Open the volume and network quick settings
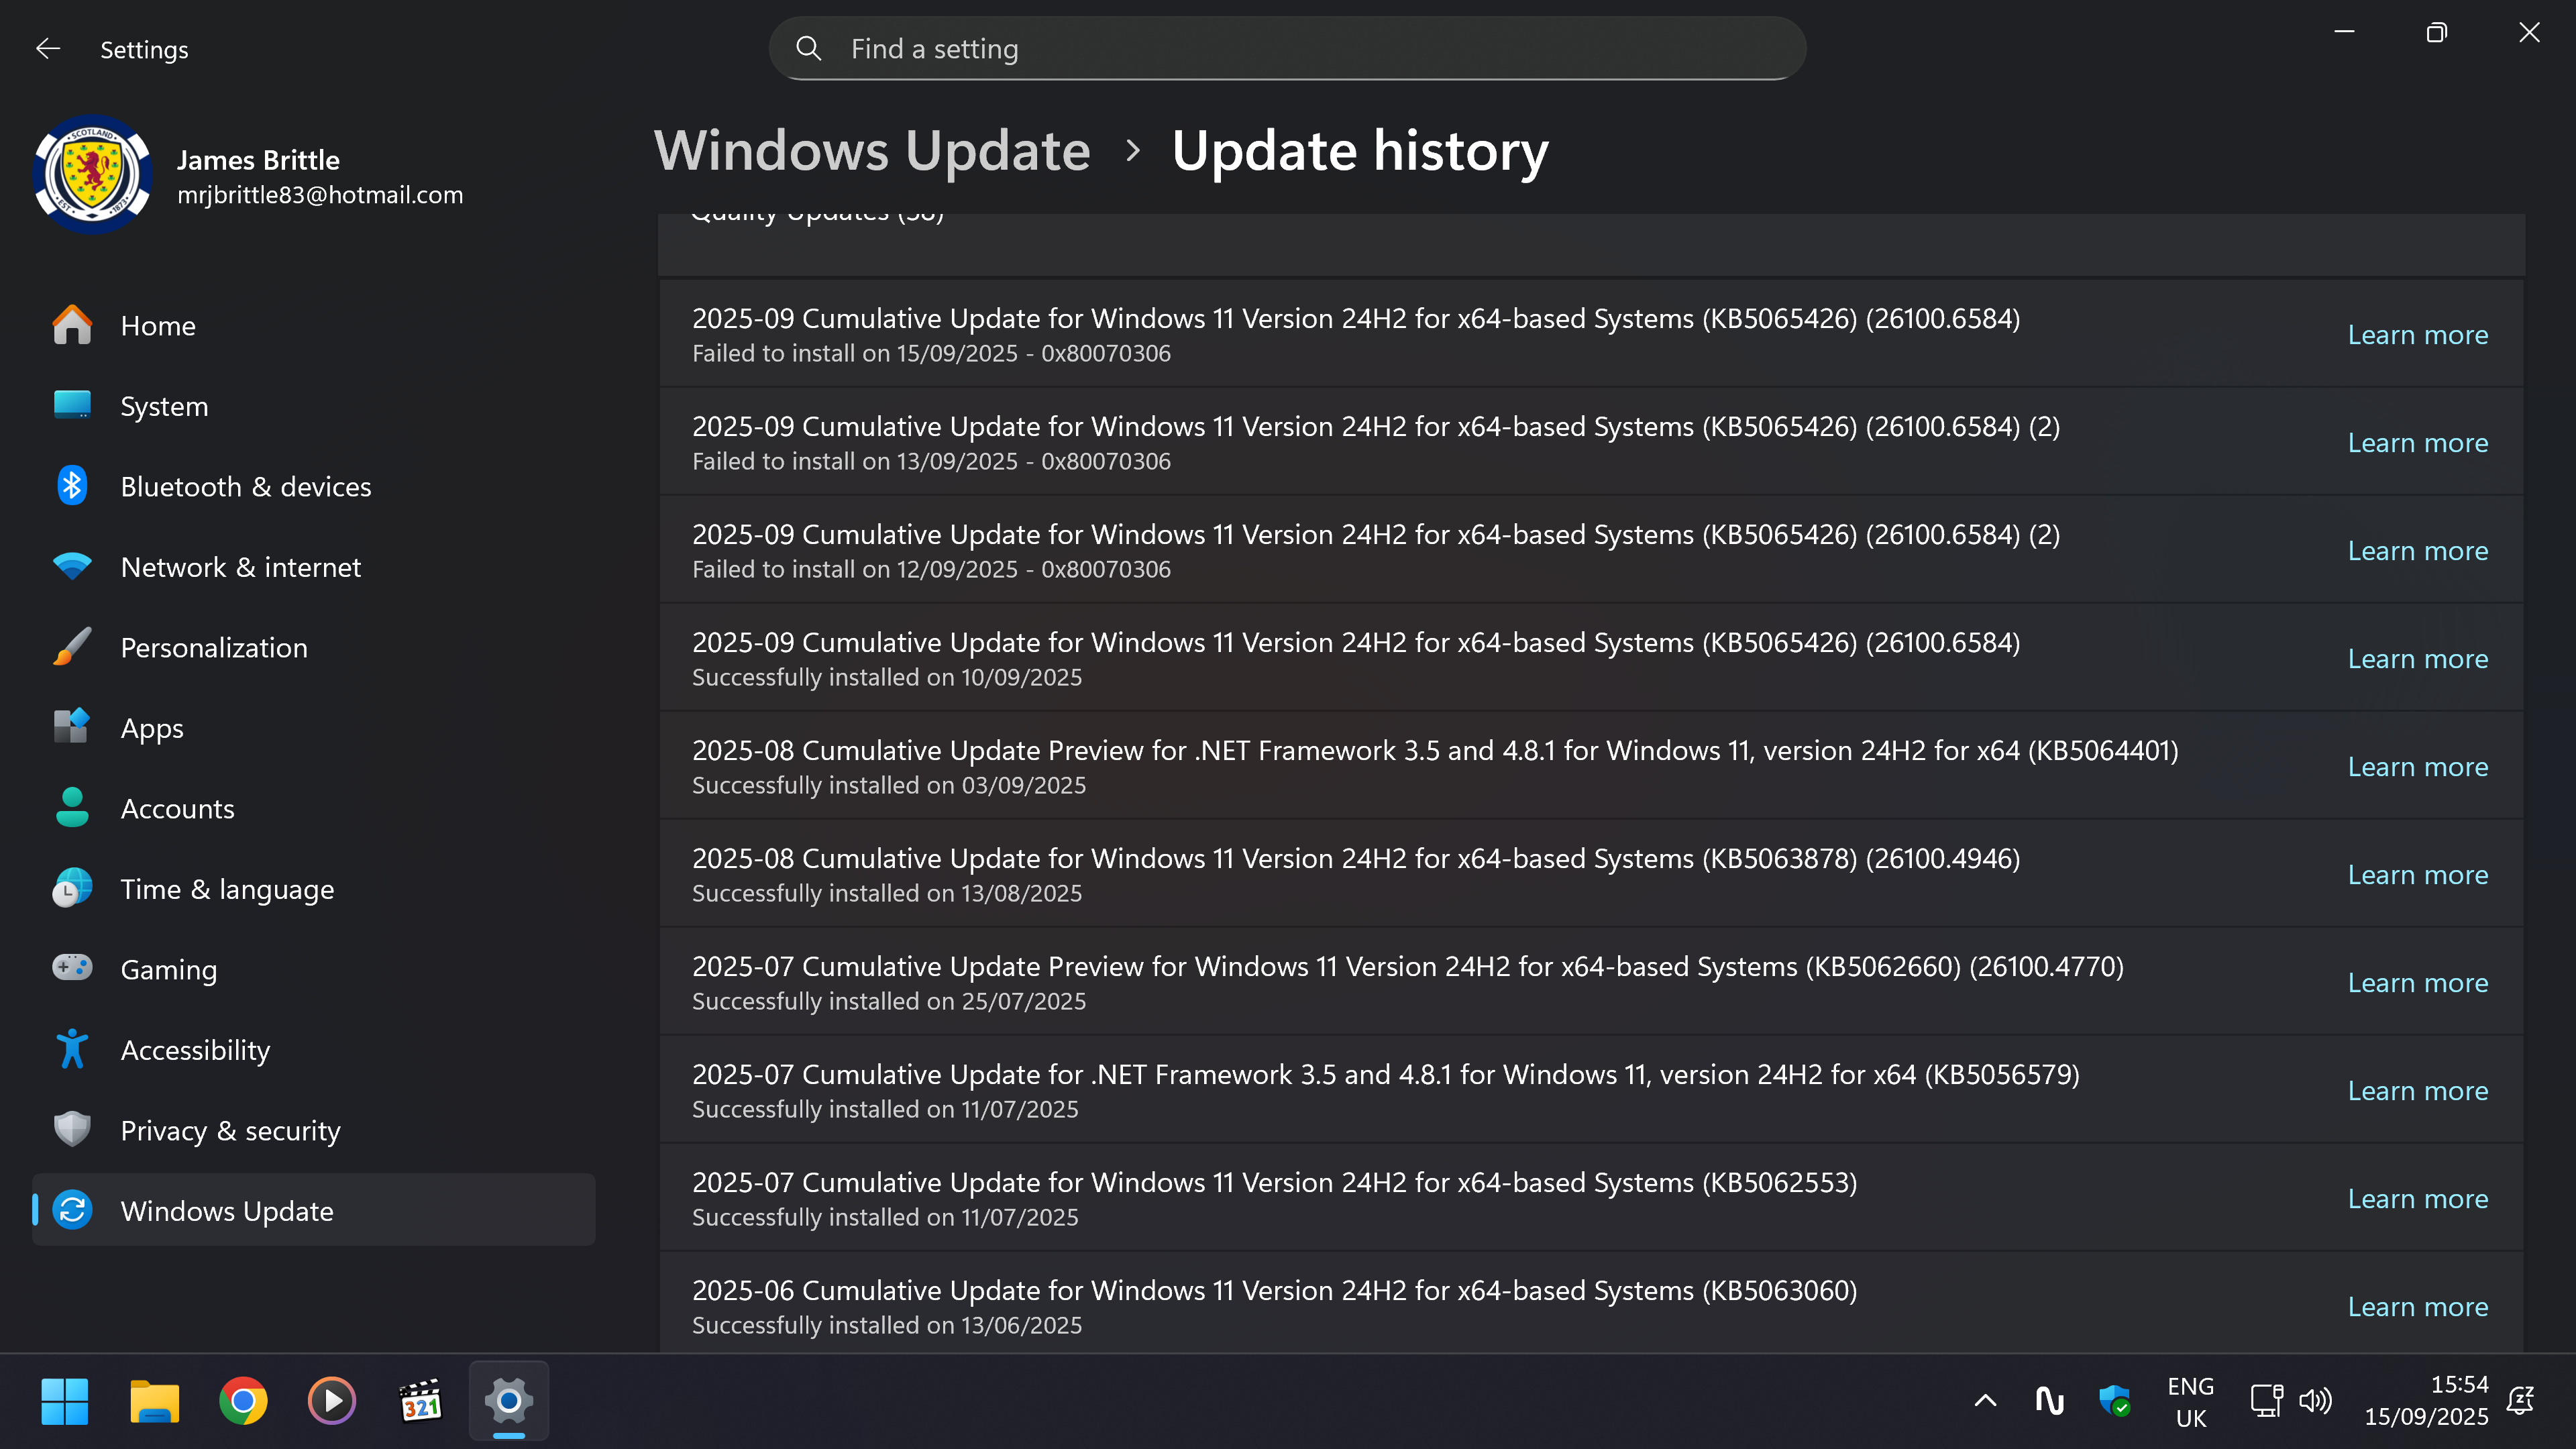The width and height of the screenshot is (2576, 1449). point(2291,1401)
